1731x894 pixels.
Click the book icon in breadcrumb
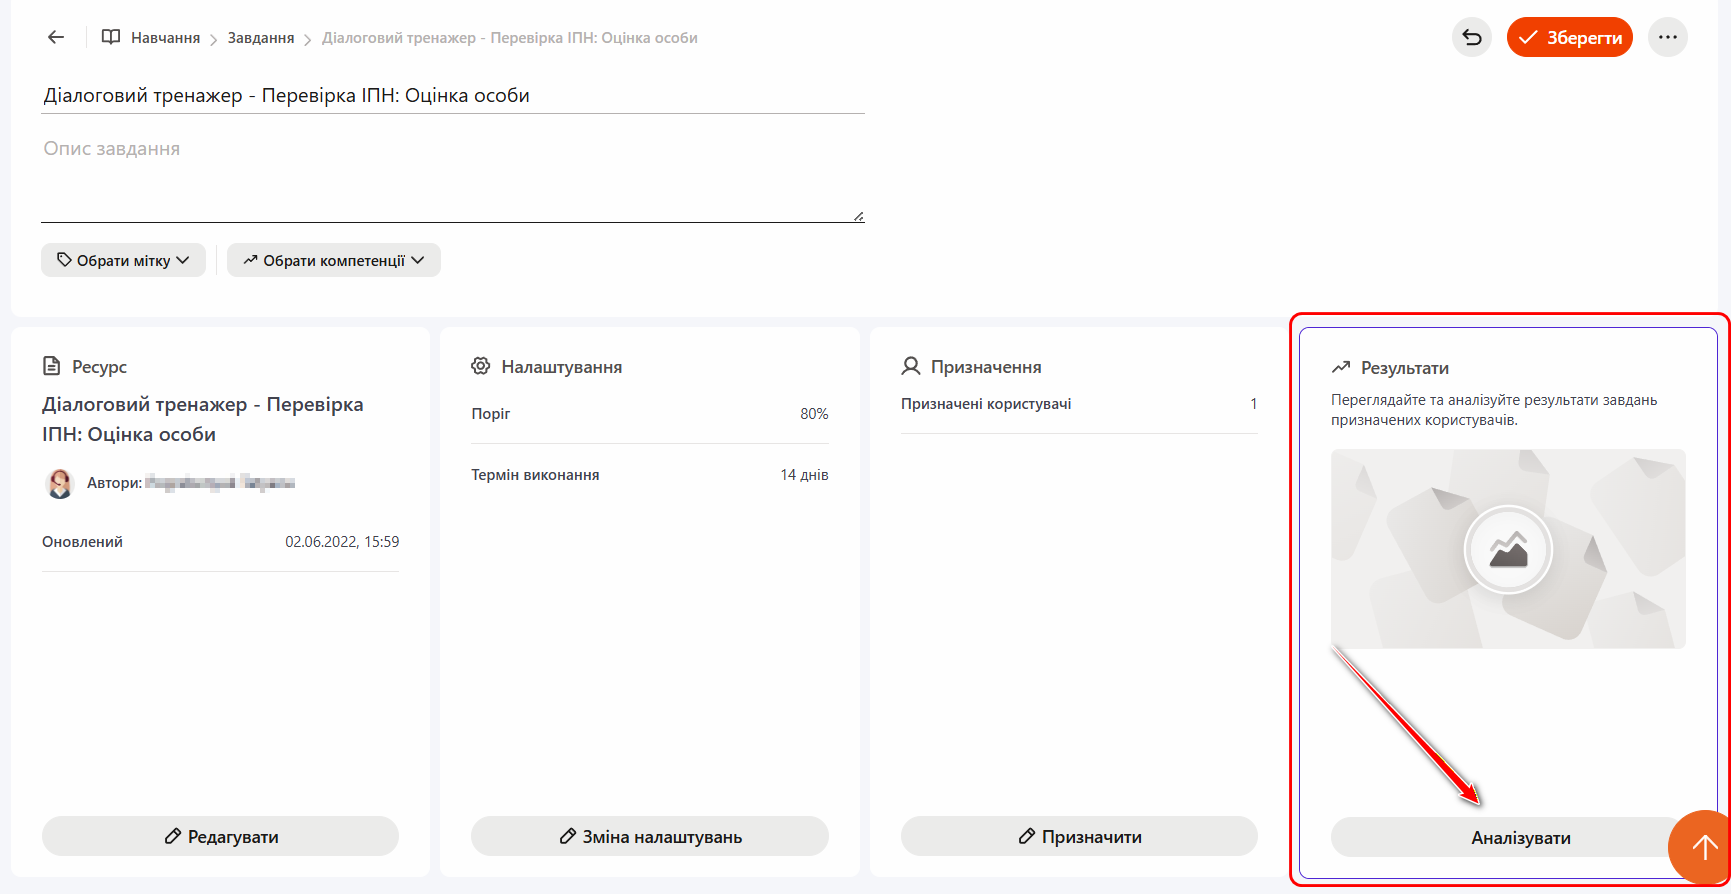pyautogui.click(x=111, y=37)
